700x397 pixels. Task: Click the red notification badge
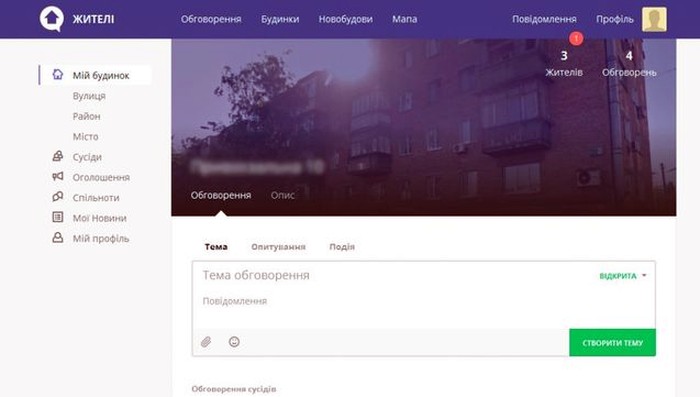pyautogui.click(x=576, y=38)
